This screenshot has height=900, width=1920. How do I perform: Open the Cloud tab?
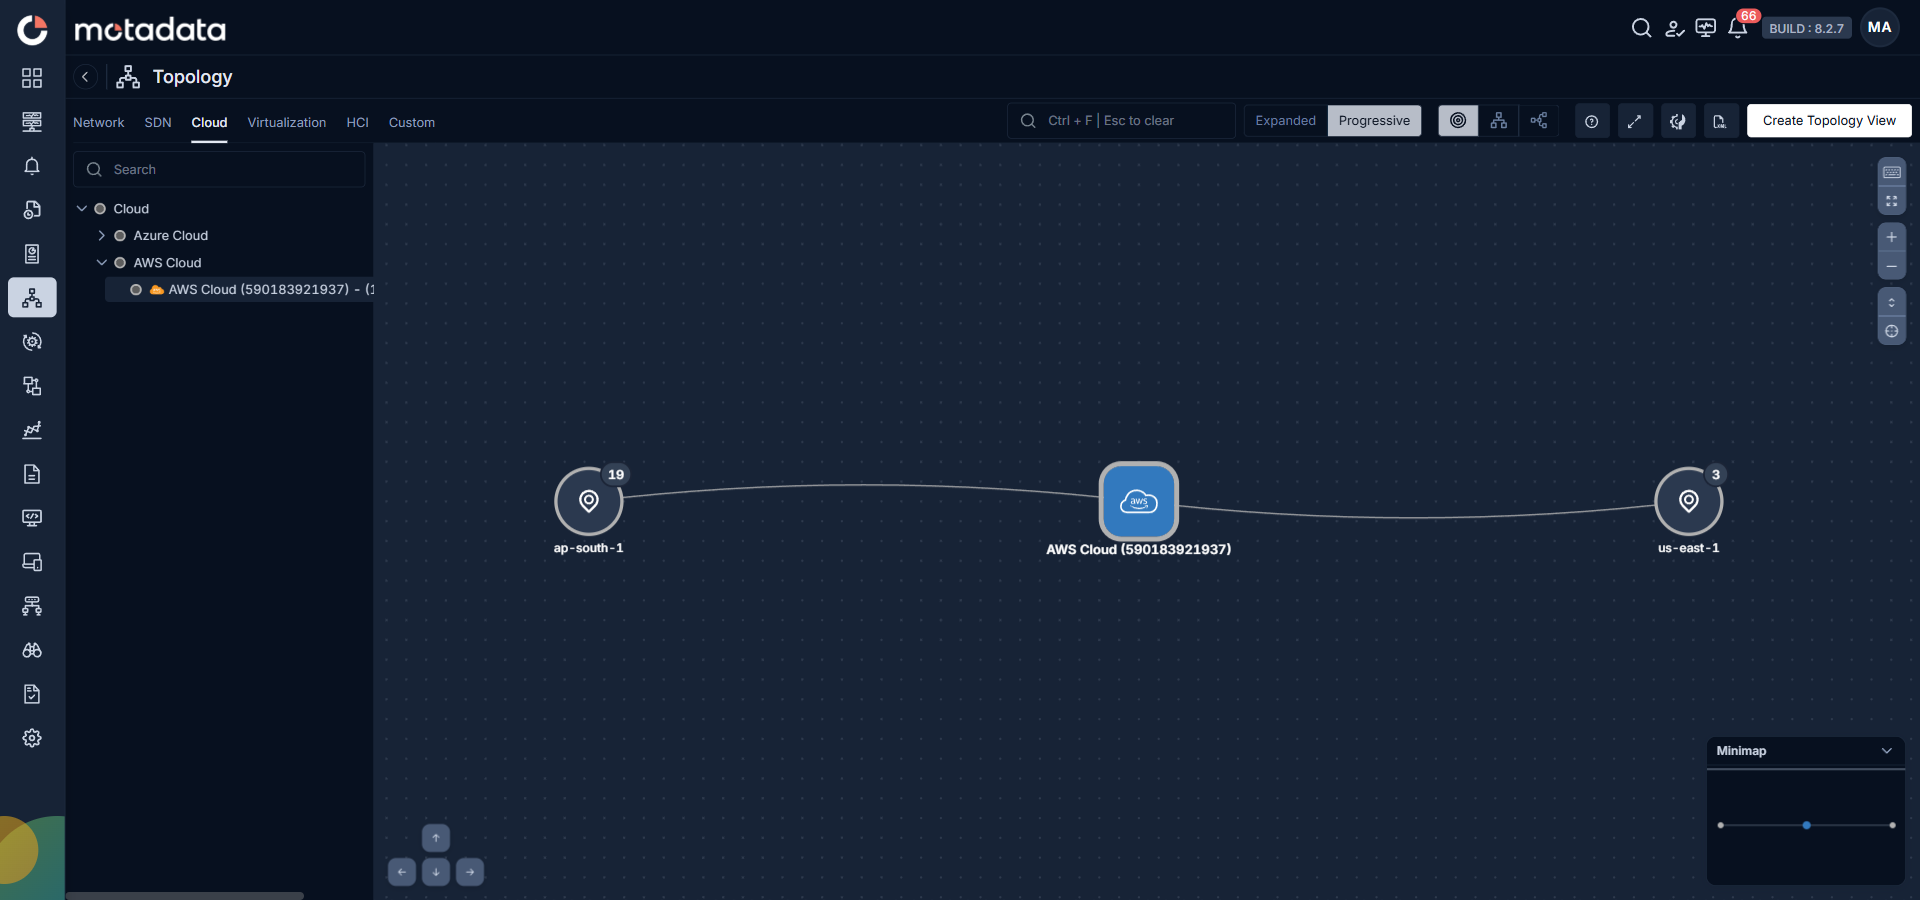pyautogui.click(x=210, y=122)
